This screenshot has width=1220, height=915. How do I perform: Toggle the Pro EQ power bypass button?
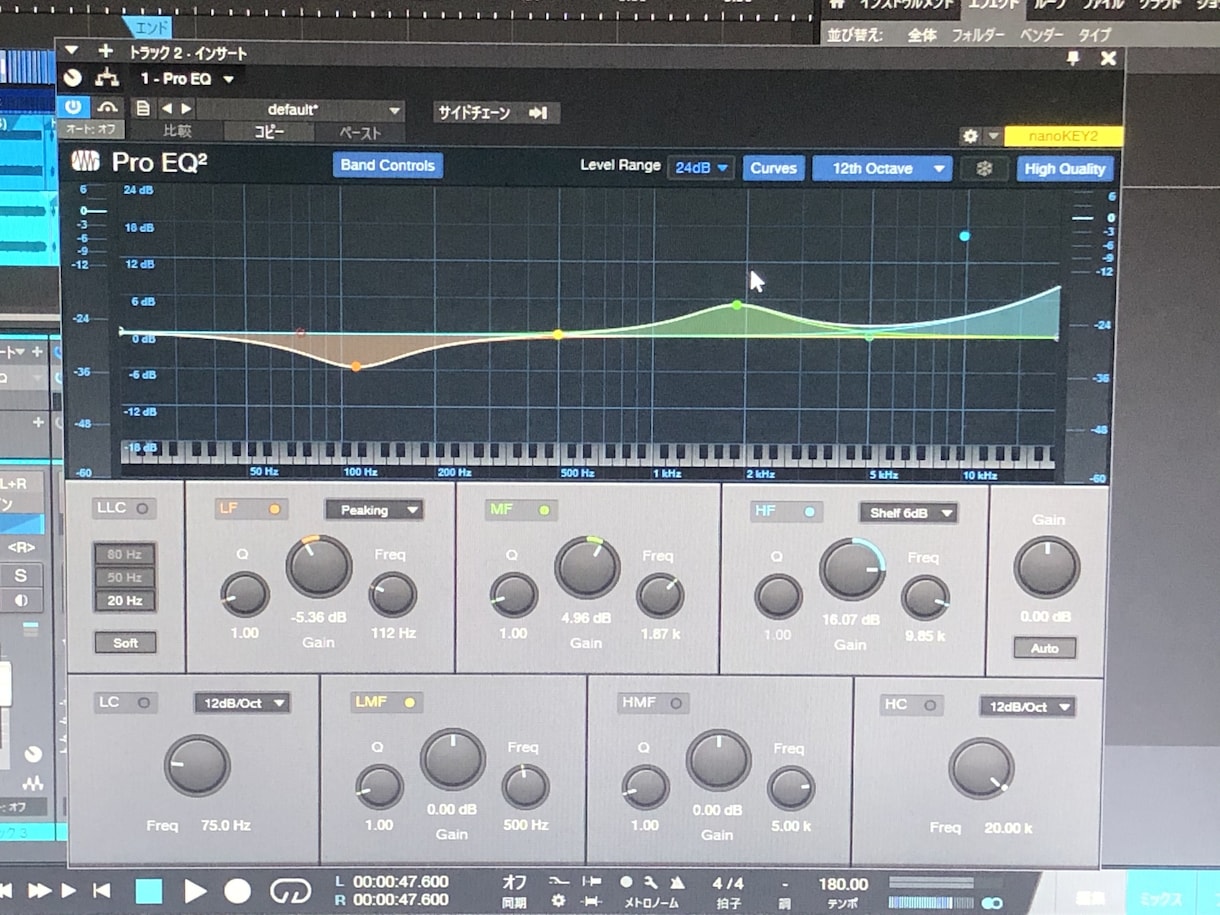click(x=73, y=107)
